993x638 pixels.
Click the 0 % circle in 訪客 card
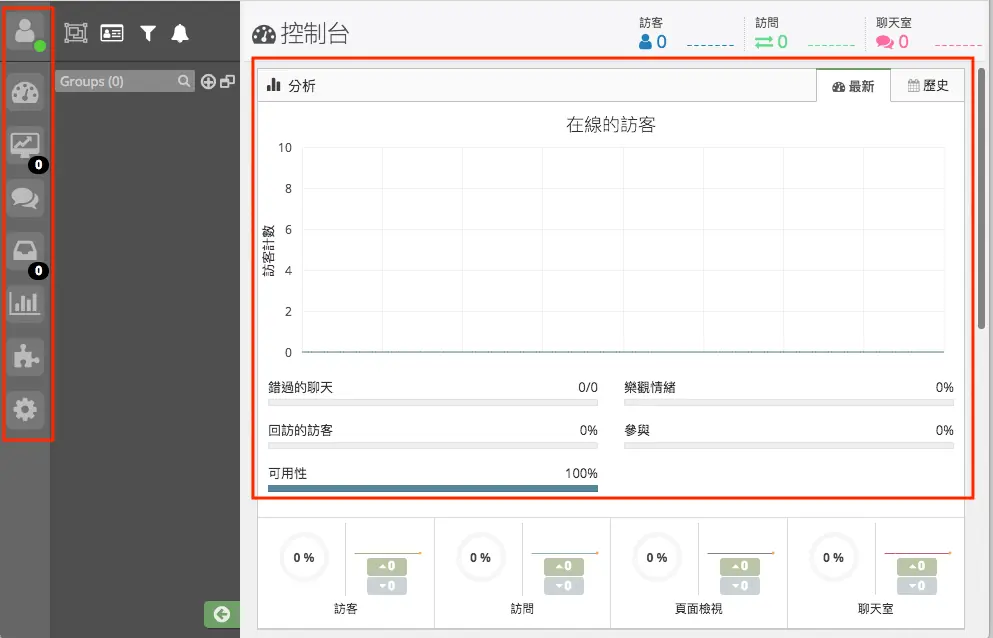(304, 558)
